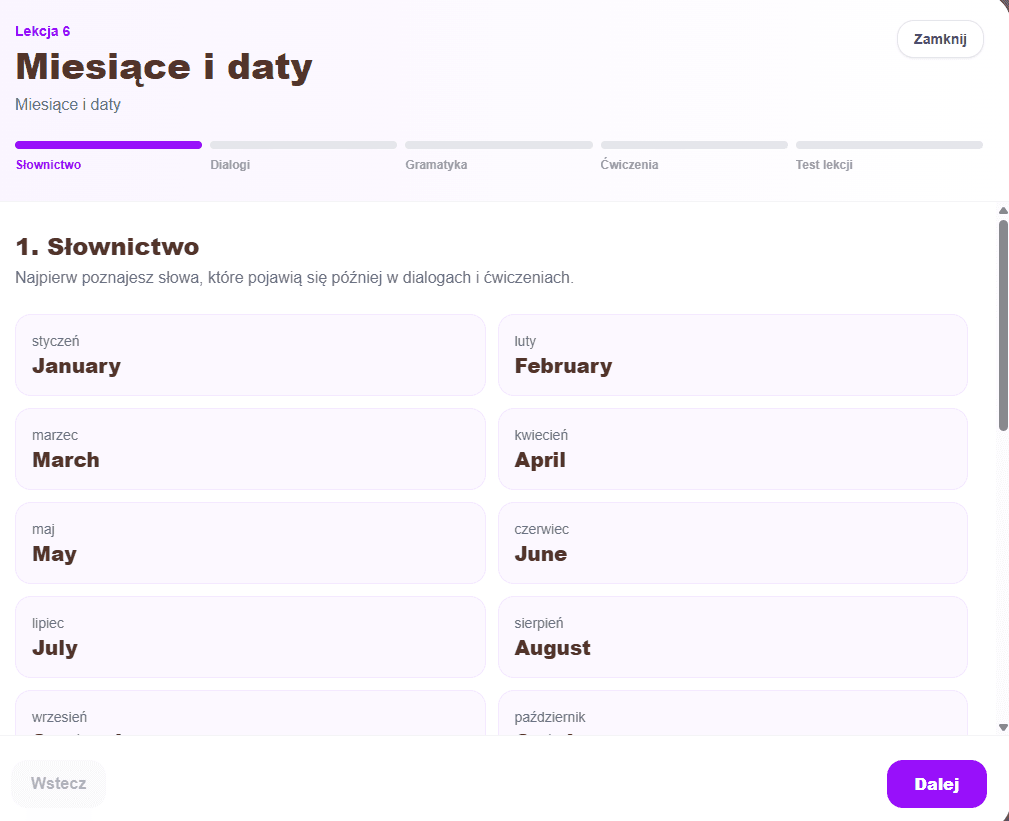
Task: Select the kwiecień April card
Action: (733, 449)
